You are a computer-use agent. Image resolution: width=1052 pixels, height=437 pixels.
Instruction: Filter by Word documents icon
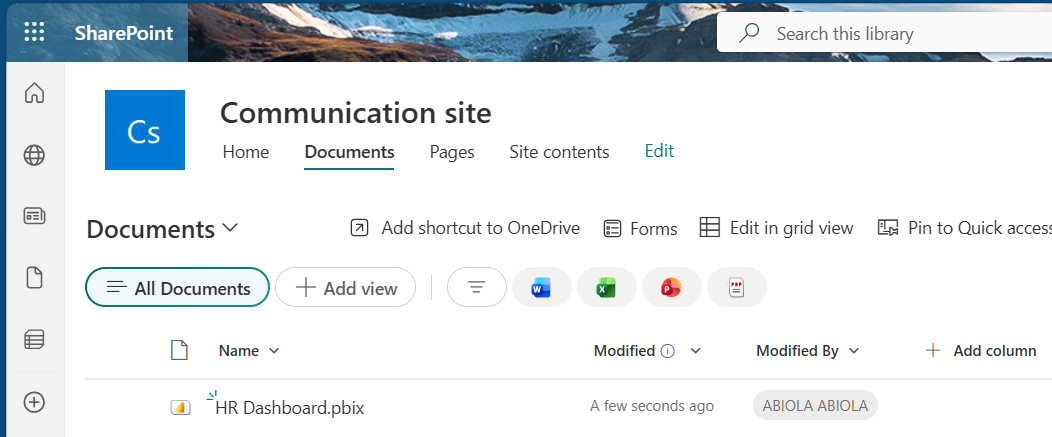(541, 287)
